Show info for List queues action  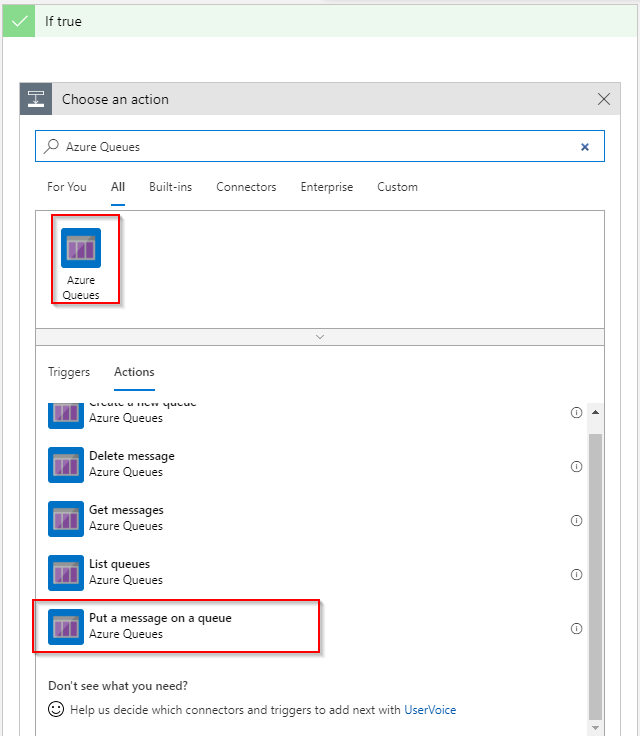click(576, 575)
